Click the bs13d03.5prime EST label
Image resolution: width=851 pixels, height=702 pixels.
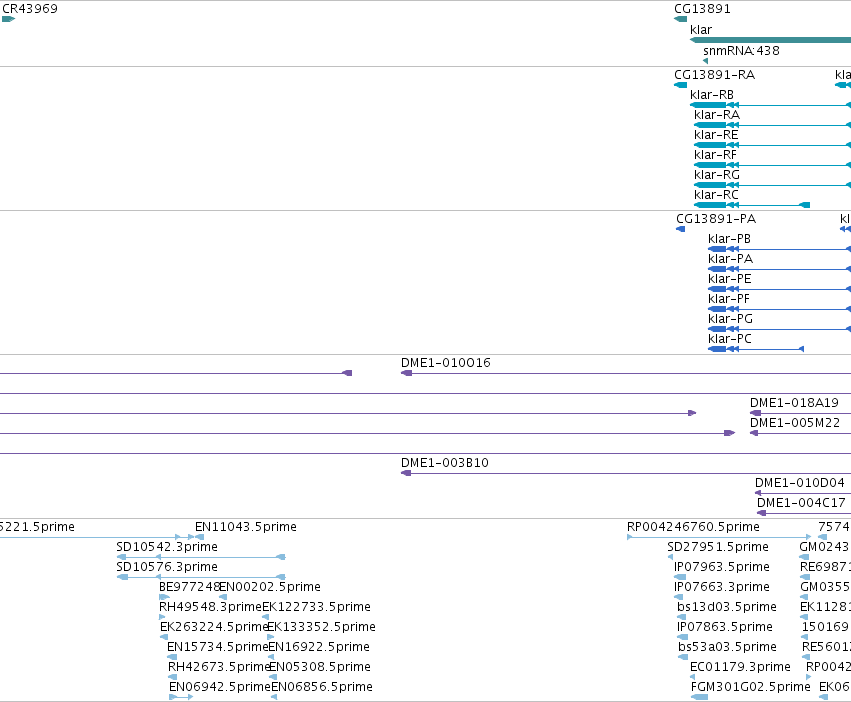(x=727, y=608)
